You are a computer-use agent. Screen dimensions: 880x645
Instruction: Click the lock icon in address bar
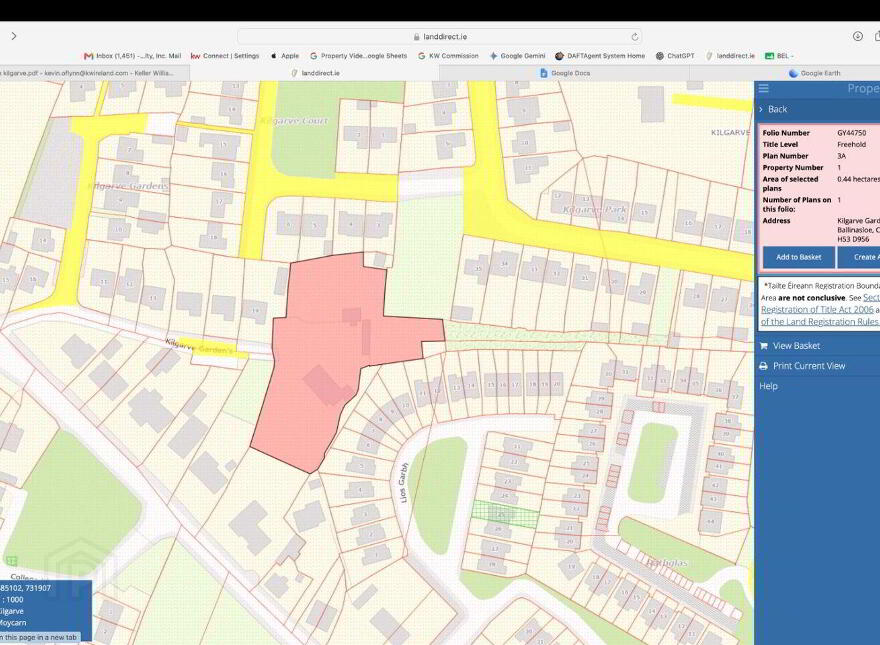(x=416, y=36)
